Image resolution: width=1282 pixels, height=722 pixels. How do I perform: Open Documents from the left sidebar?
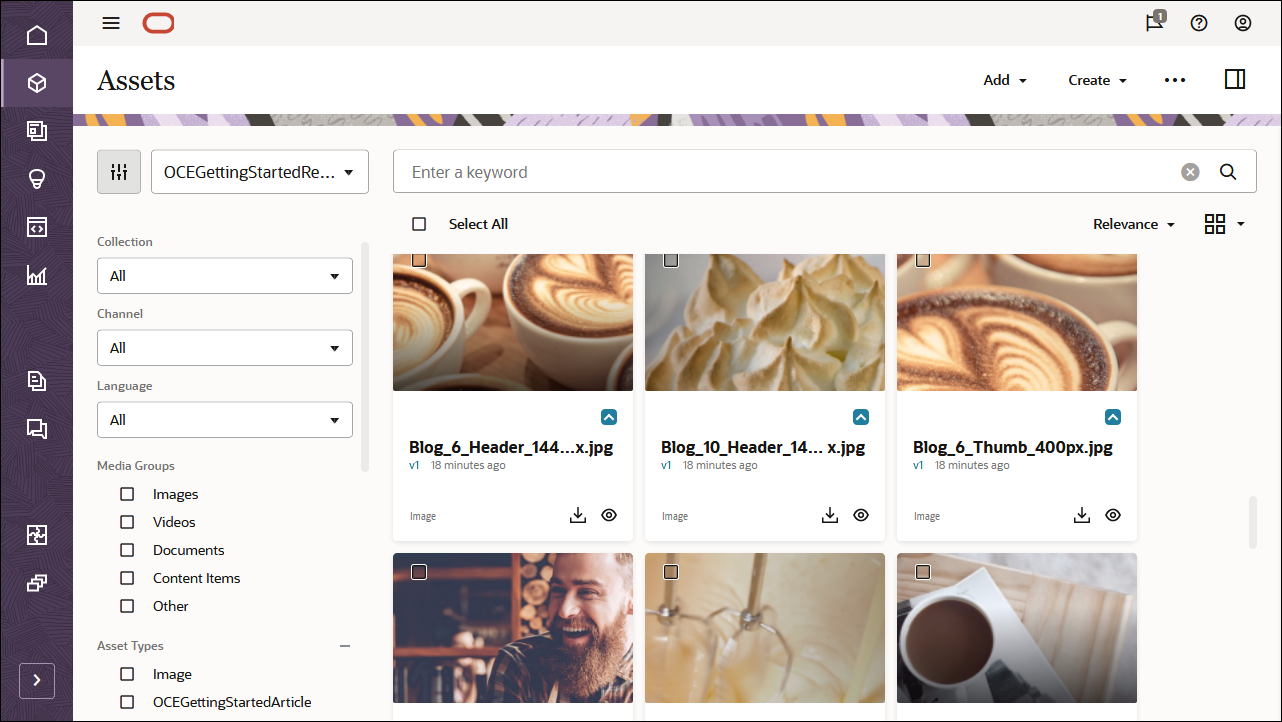click(37, 380)
